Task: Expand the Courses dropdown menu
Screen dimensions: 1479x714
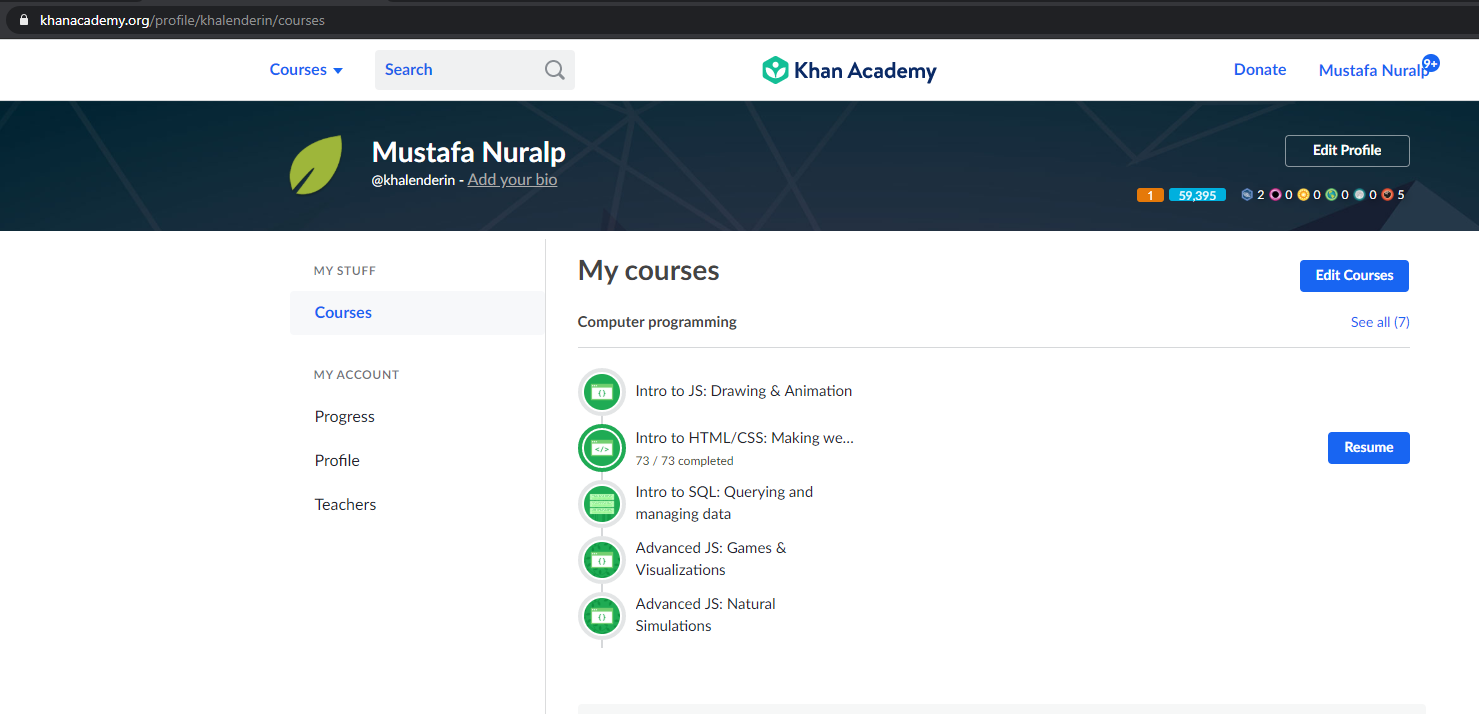Action: [306, 70]
